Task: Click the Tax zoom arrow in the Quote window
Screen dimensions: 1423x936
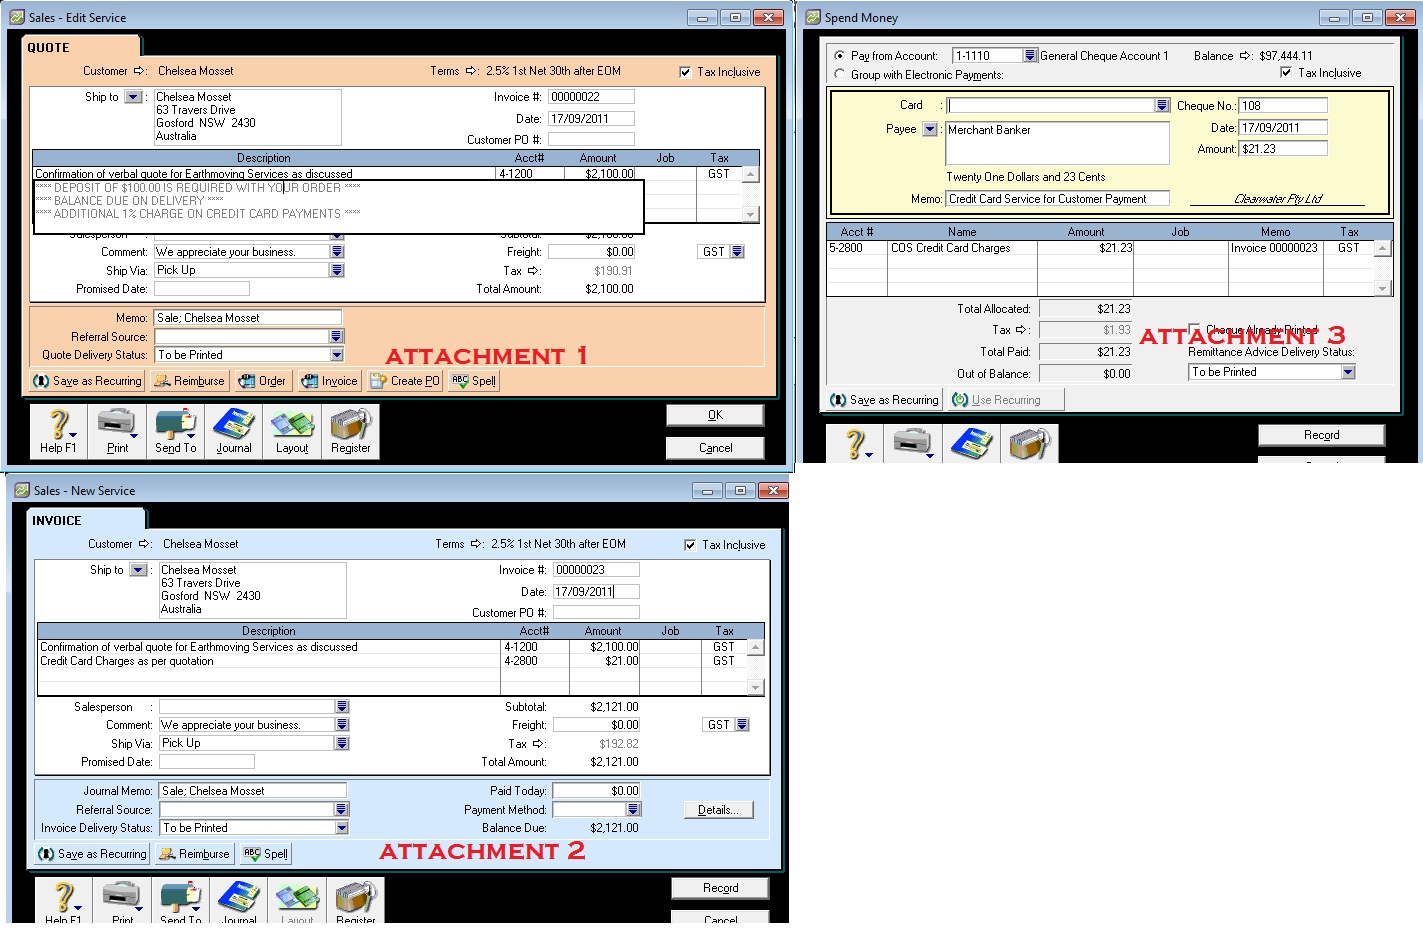Action: pyautogui.click(x=534, y=271)
